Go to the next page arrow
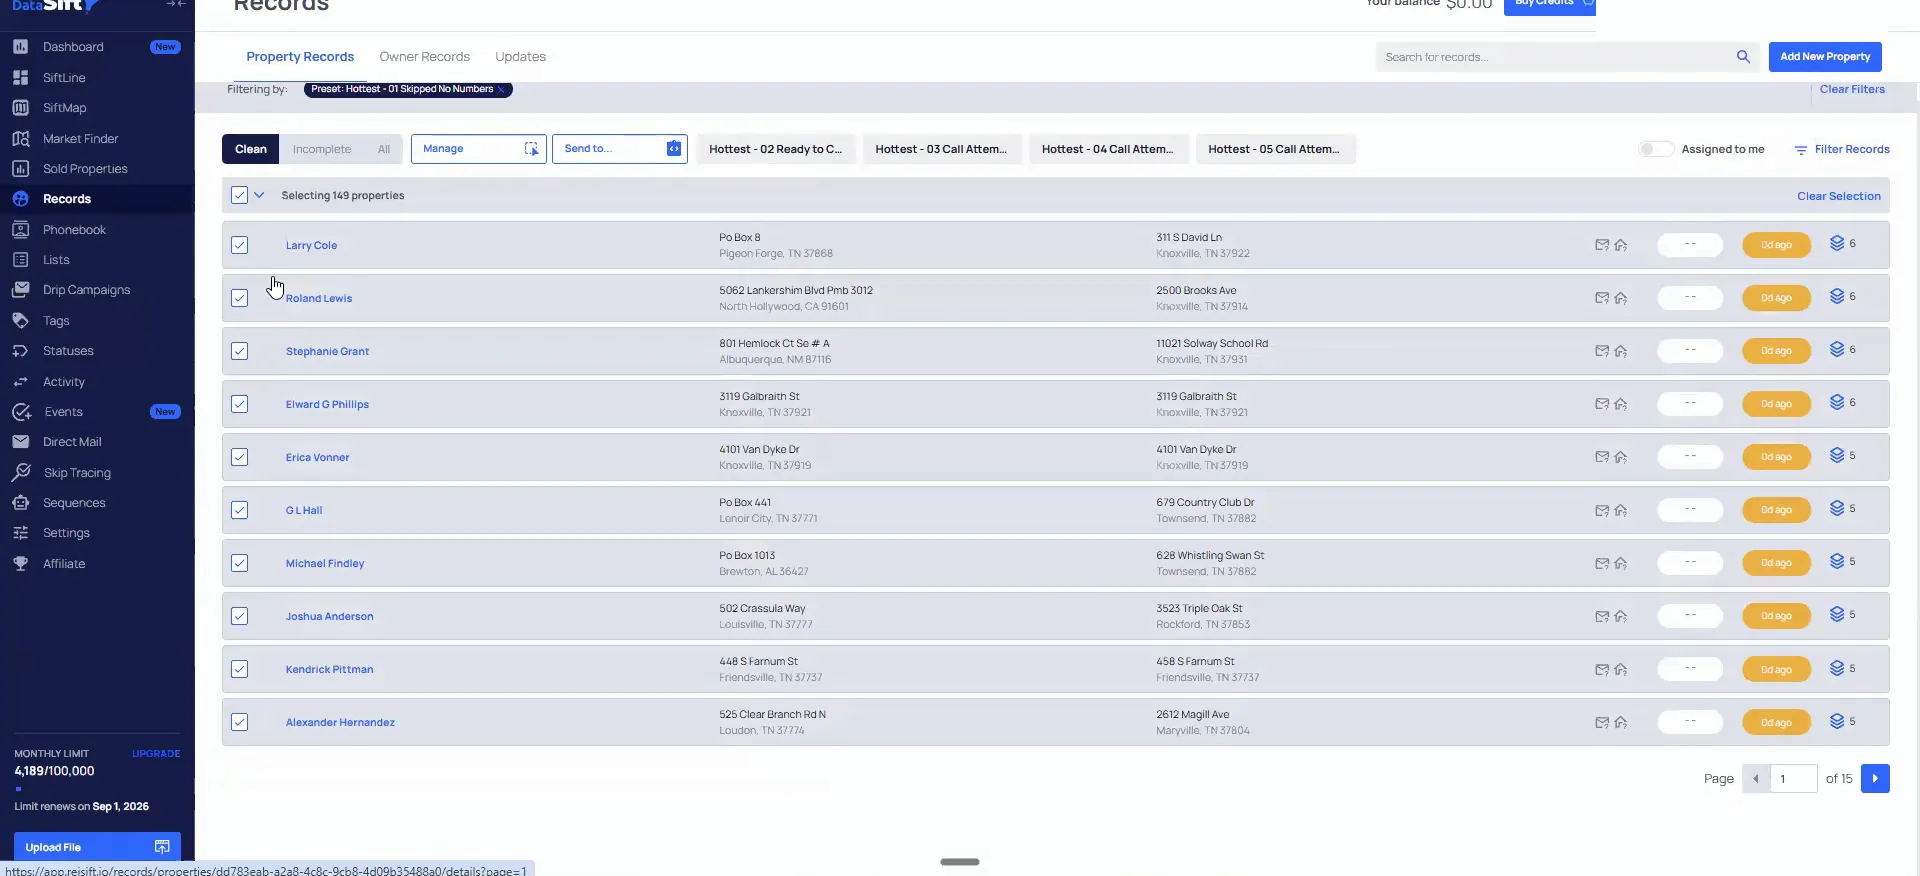The image size is (1920, 876). tap(1875, 778)
